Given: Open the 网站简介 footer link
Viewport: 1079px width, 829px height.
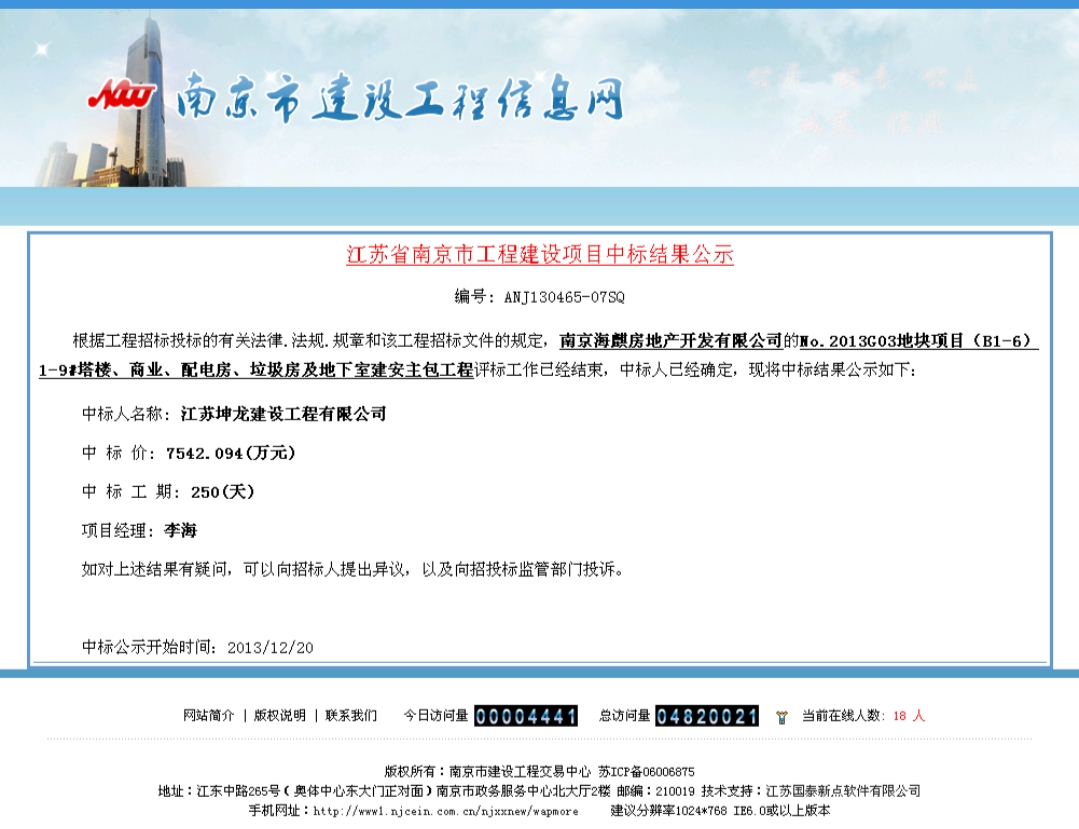Looking at the screenshot, I should tap(209, 715).
